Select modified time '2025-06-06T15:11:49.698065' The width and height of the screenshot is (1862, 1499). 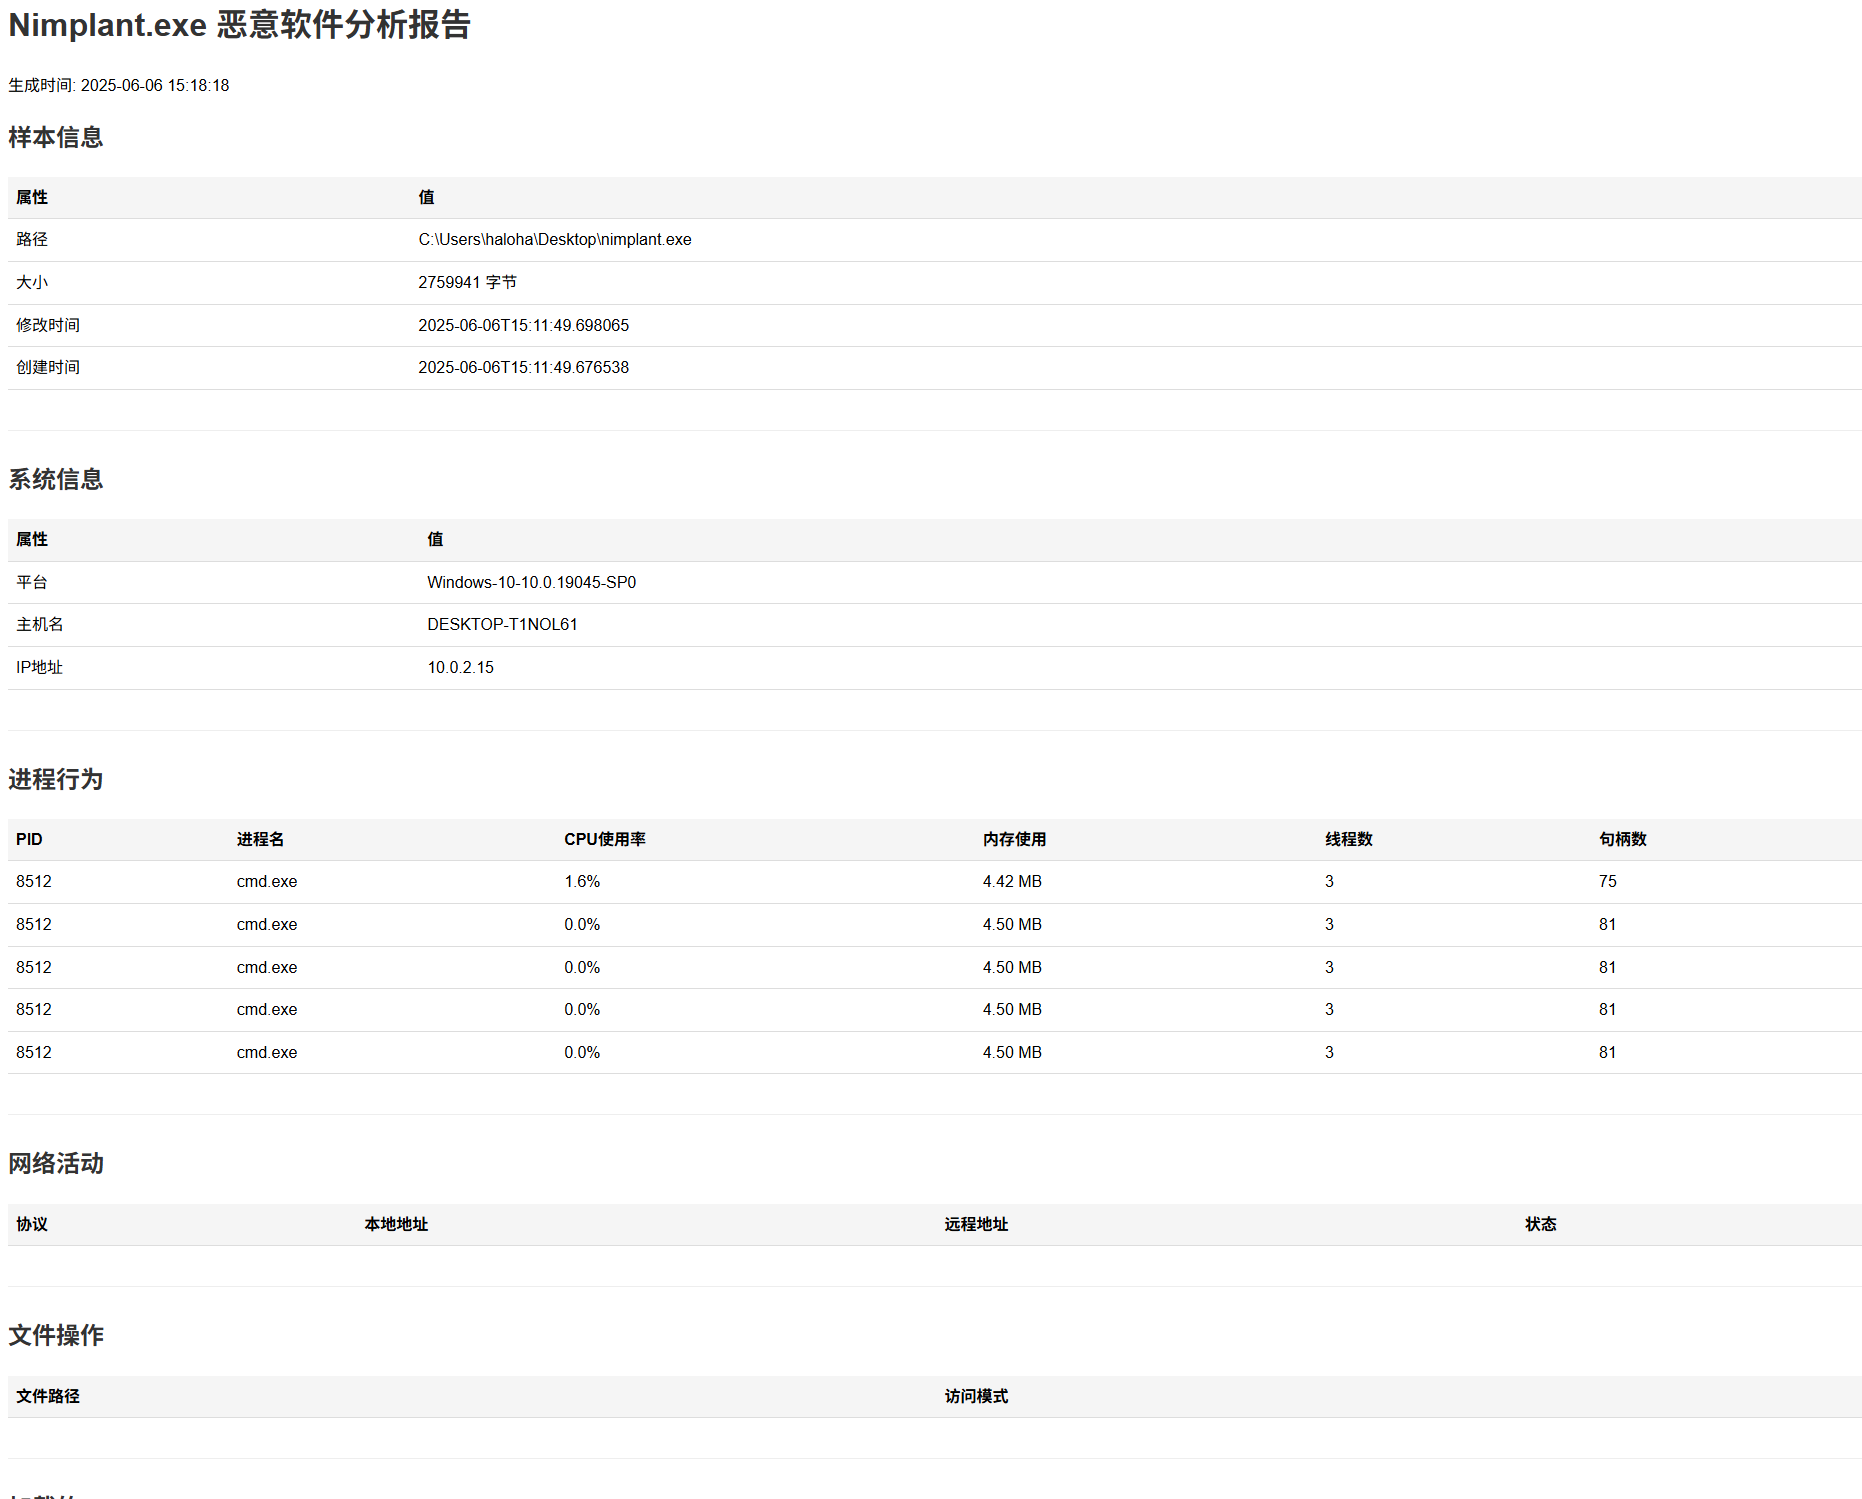[523, 326]
